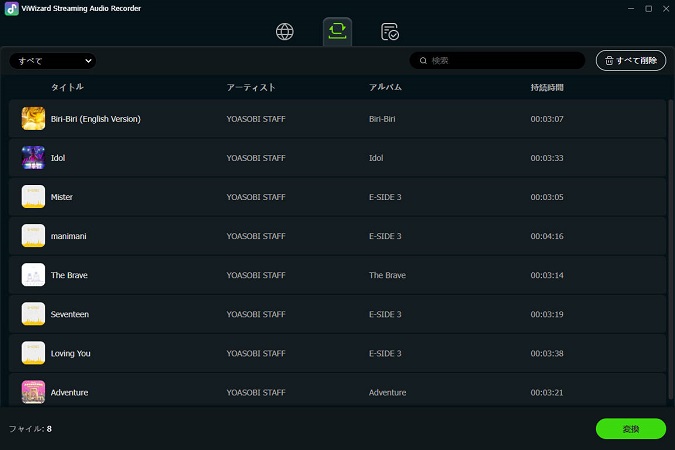
Task: Click E-SIDE 3 album in Seventeen row
Action: (x=385, y=314)
